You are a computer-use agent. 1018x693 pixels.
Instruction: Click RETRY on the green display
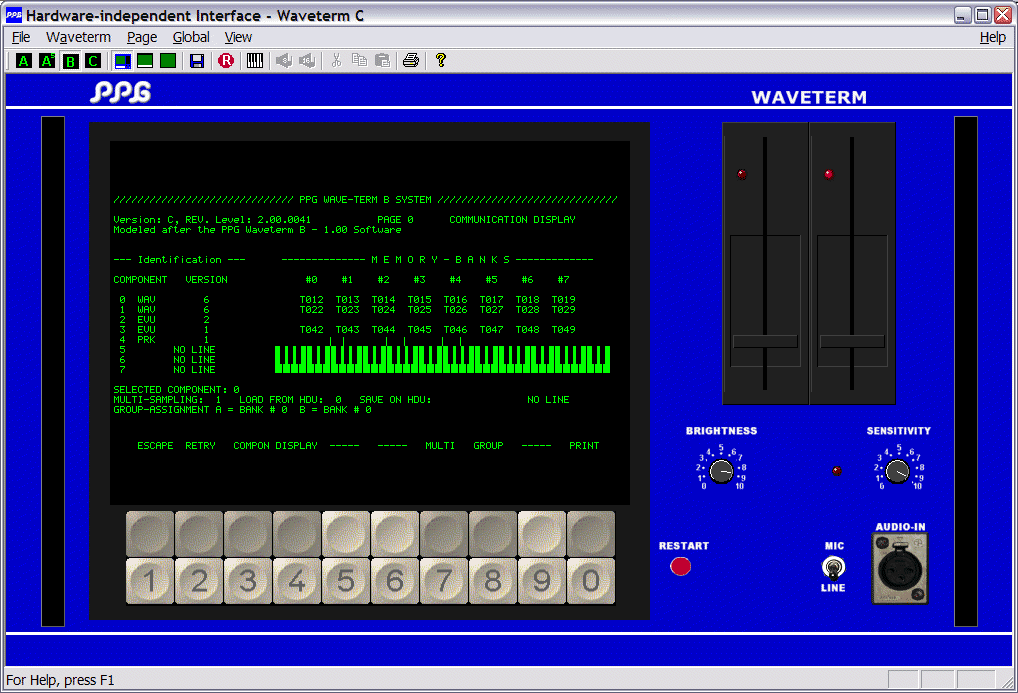[200, 446]
